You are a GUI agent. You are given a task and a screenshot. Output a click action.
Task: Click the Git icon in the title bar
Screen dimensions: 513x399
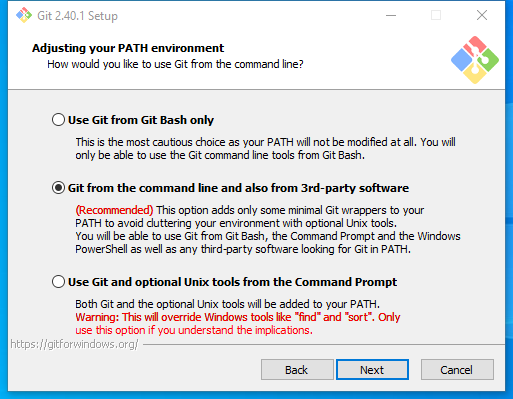(x=24, y=15)
